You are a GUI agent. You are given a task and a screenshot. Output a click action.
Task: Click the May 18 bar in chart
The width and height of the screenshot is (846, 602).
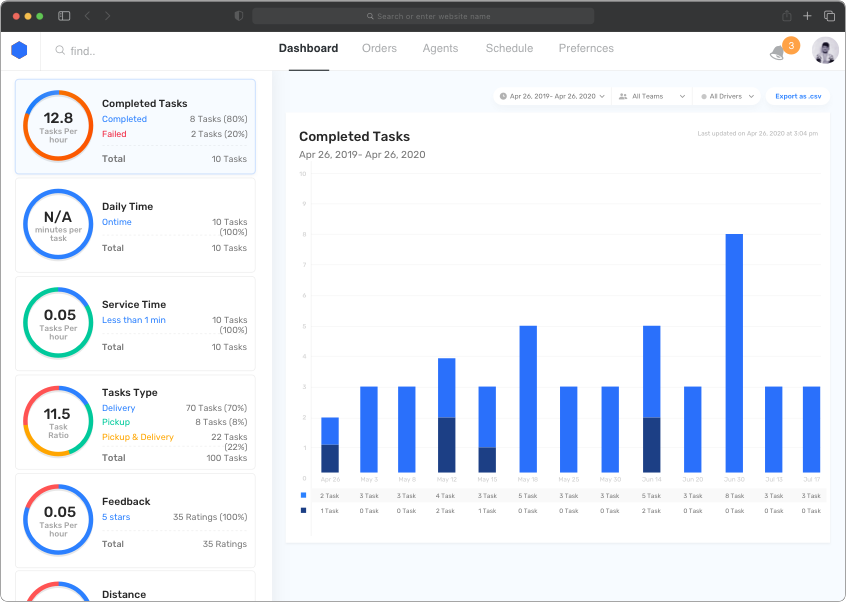528,399
